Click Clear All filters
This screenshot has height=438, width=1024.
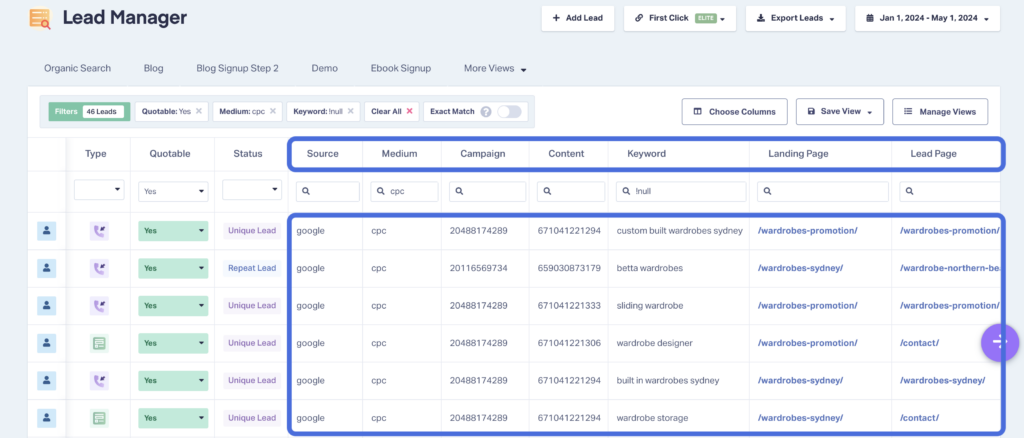392,112
